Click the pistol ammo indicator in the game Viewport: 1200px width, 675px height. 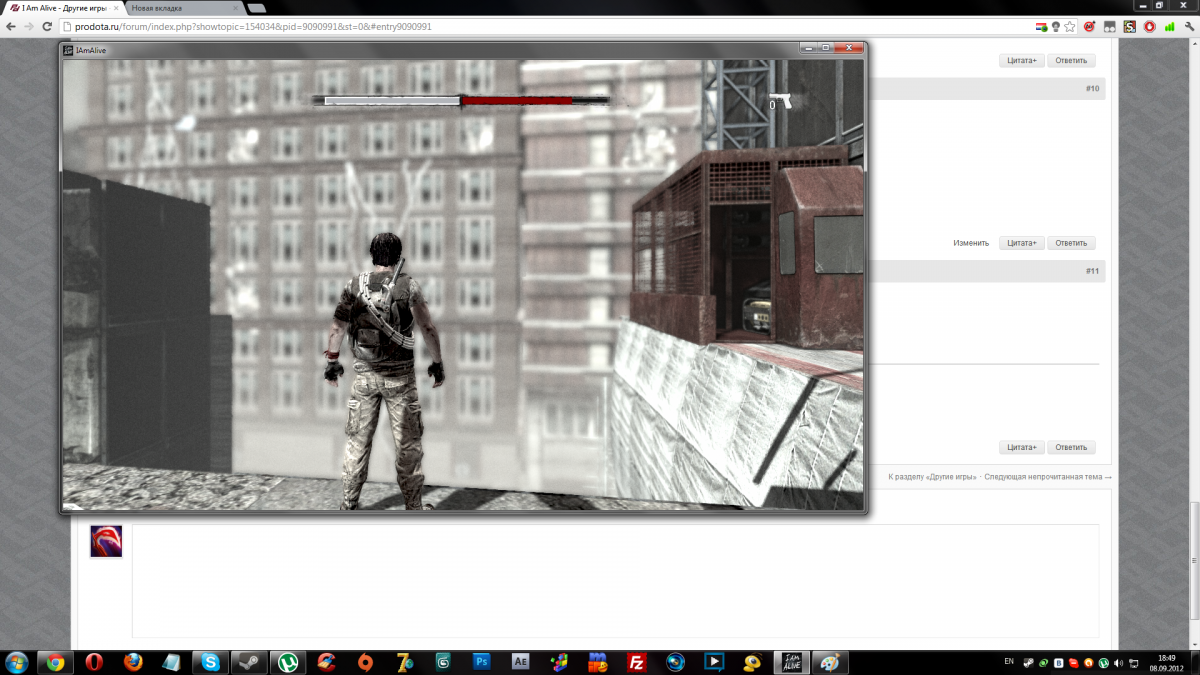[x=779, y=101]
